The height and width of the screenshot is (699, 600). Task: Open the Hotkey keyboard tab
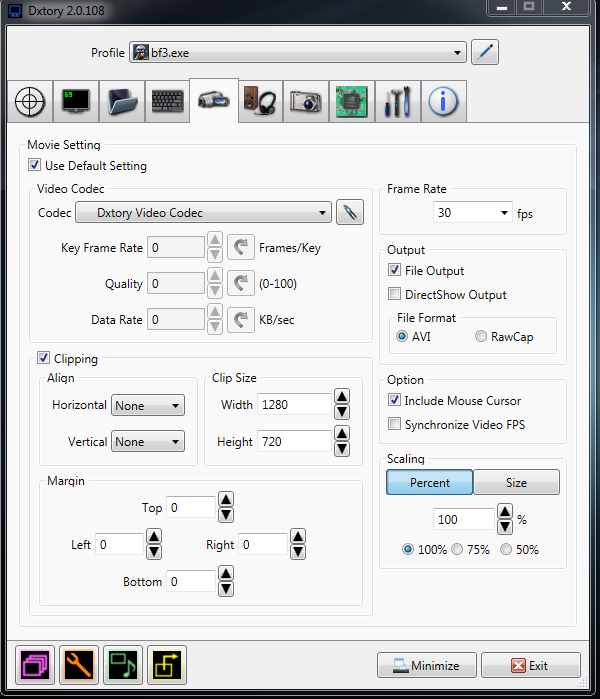[x=167, y=102]
